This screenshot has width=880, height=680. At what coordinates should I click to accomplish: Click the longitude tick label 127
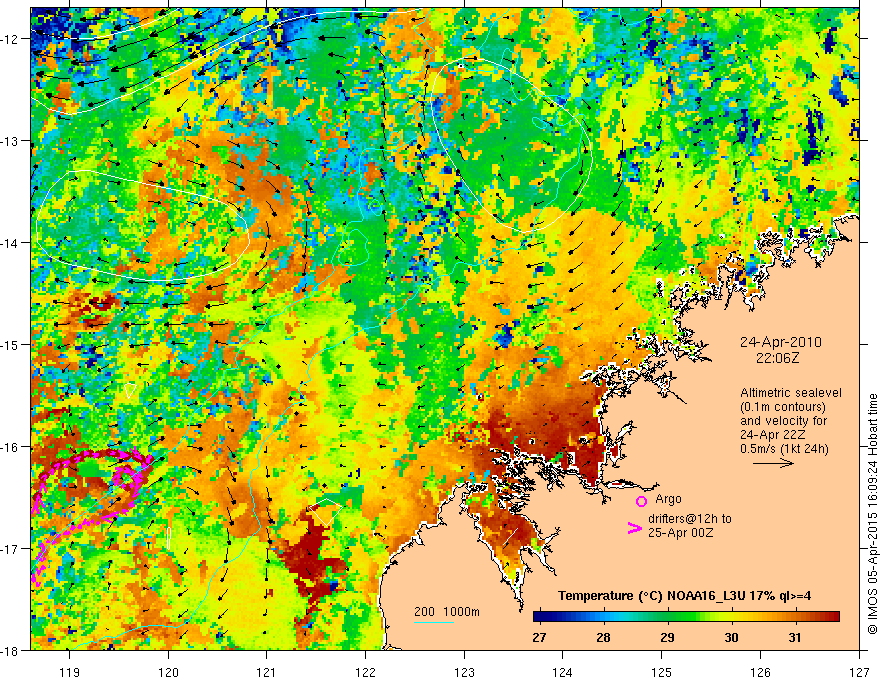click(x=859, y=673)
